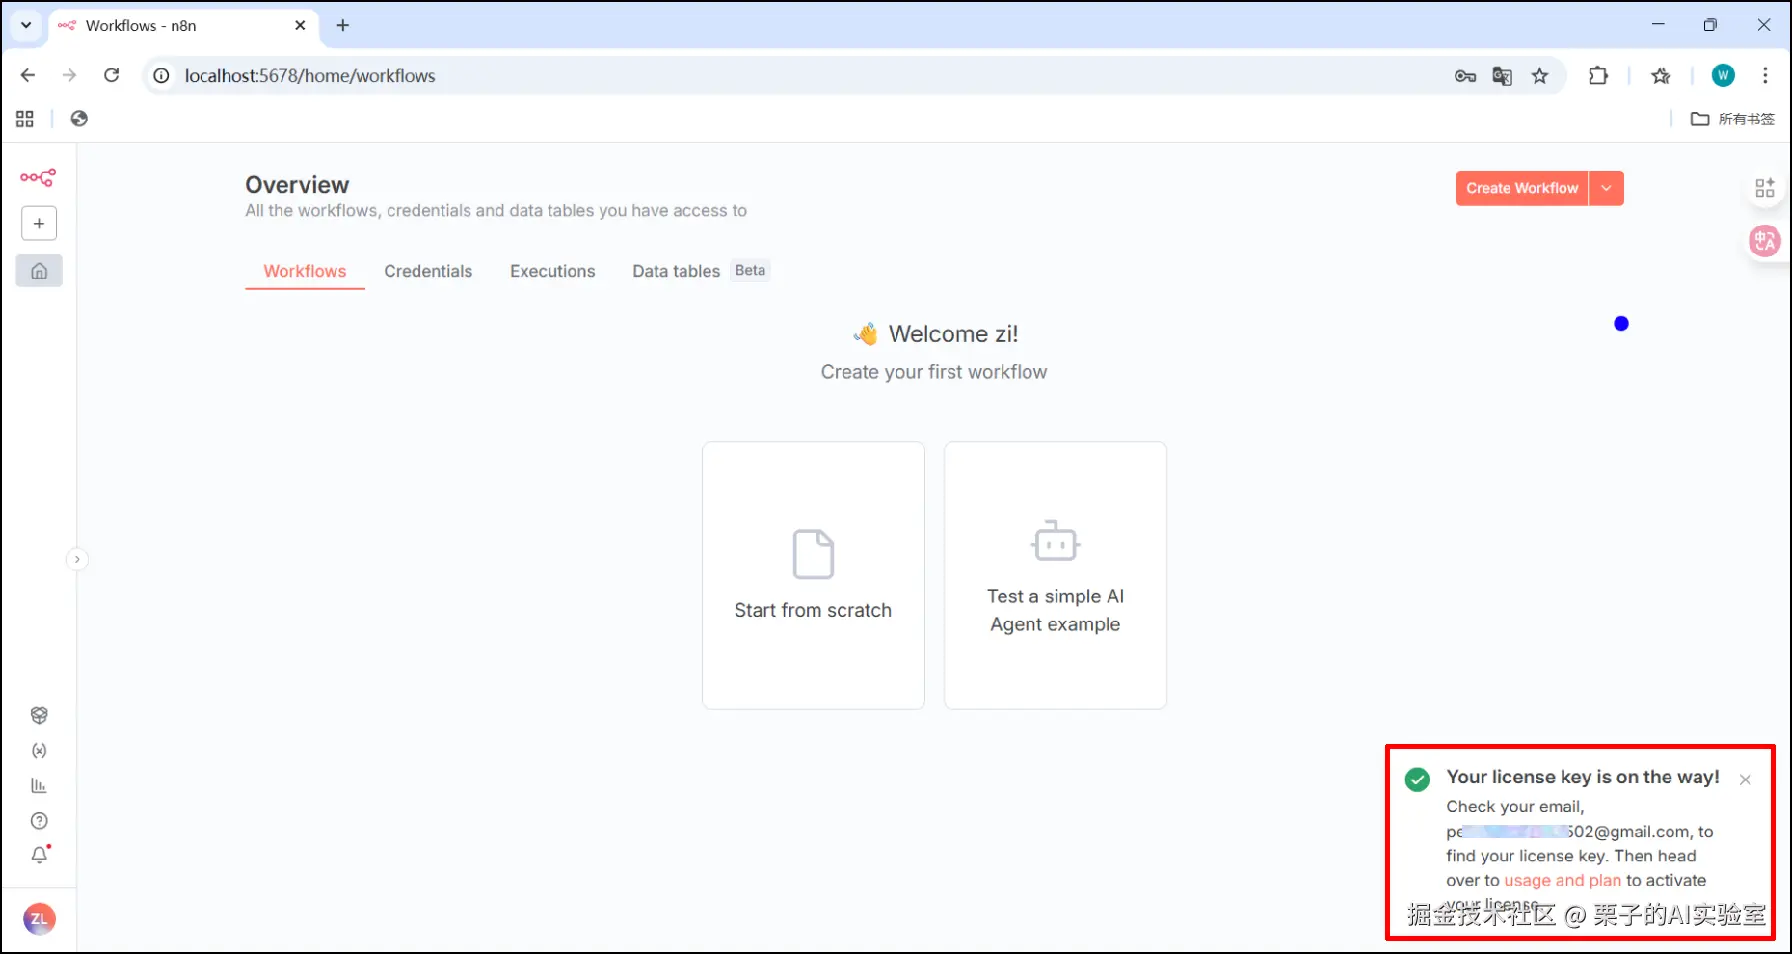
Task: Switch to the Data tables tab
Action: point(676,271)
